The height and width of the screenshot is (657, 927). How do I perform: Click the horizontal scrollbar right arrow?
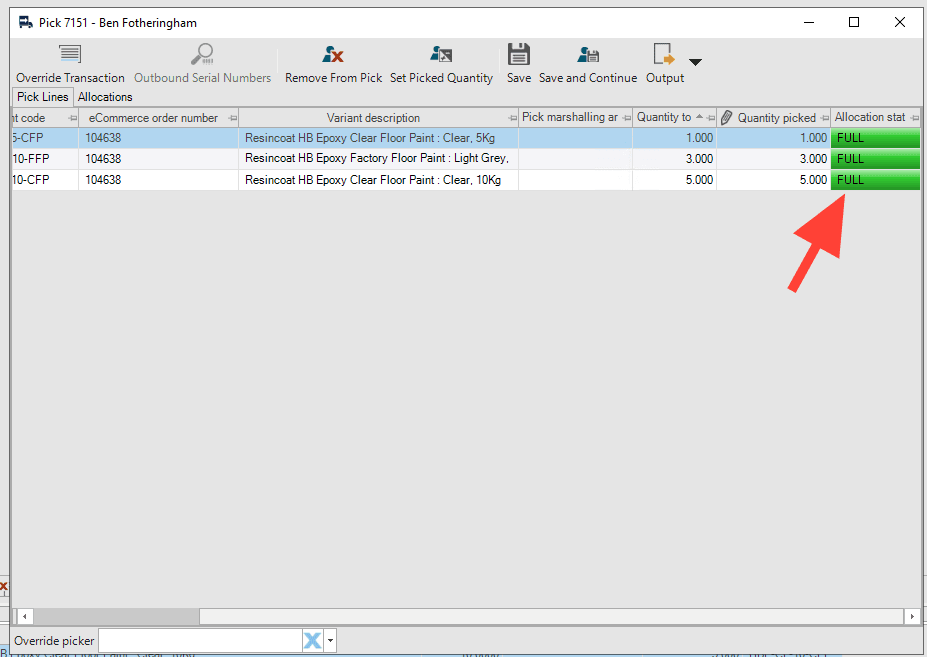[912, 616]
